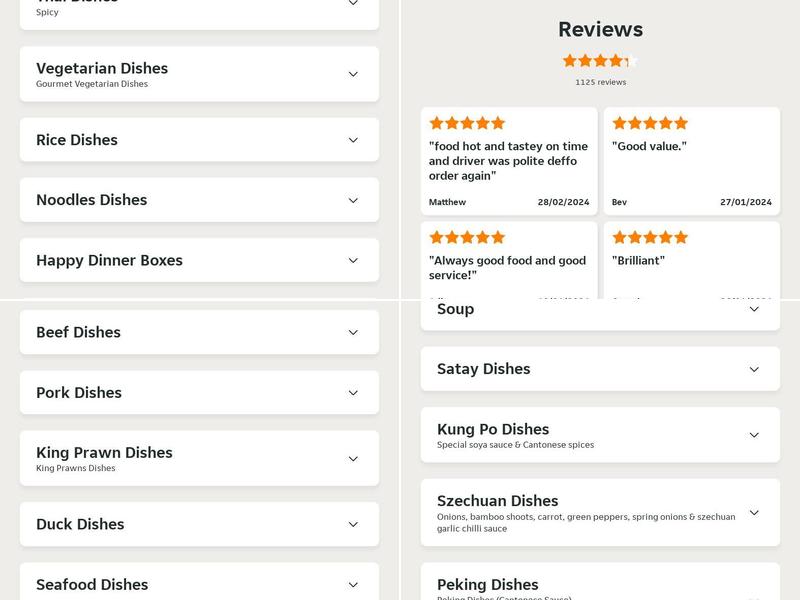Open the Peking Dishes section
Image resolution: width=800 pixels, height=600 pixels.
(x=600, y=585)
